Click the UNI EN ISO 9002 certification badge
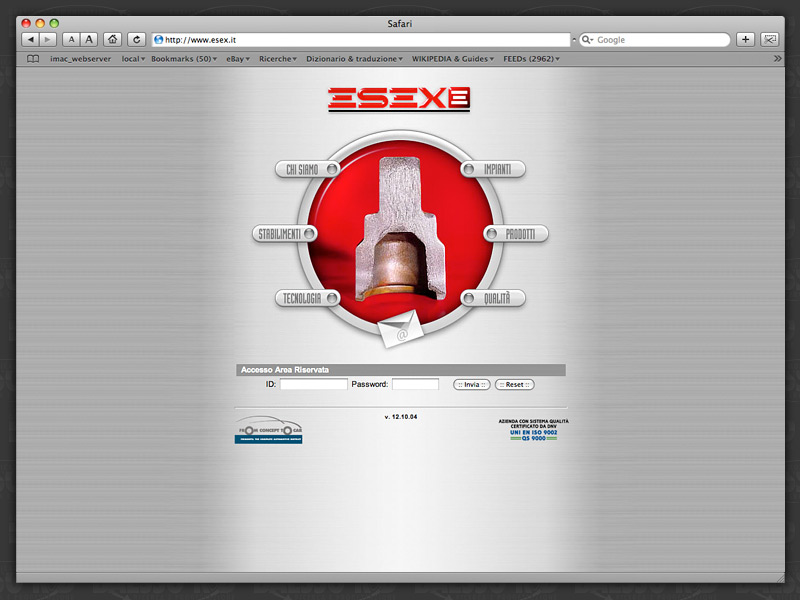800x600 pixels. click(534, 430)
